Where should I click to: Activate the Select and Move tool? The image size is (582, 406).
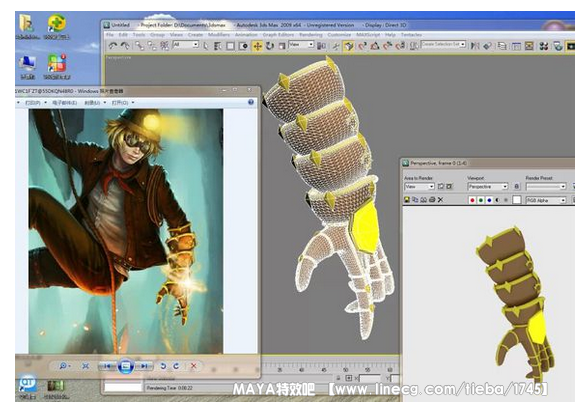coord(257,46)
